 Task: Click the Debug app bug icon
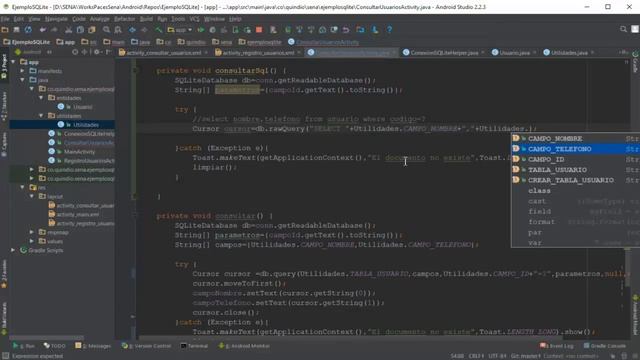point(212,30)
